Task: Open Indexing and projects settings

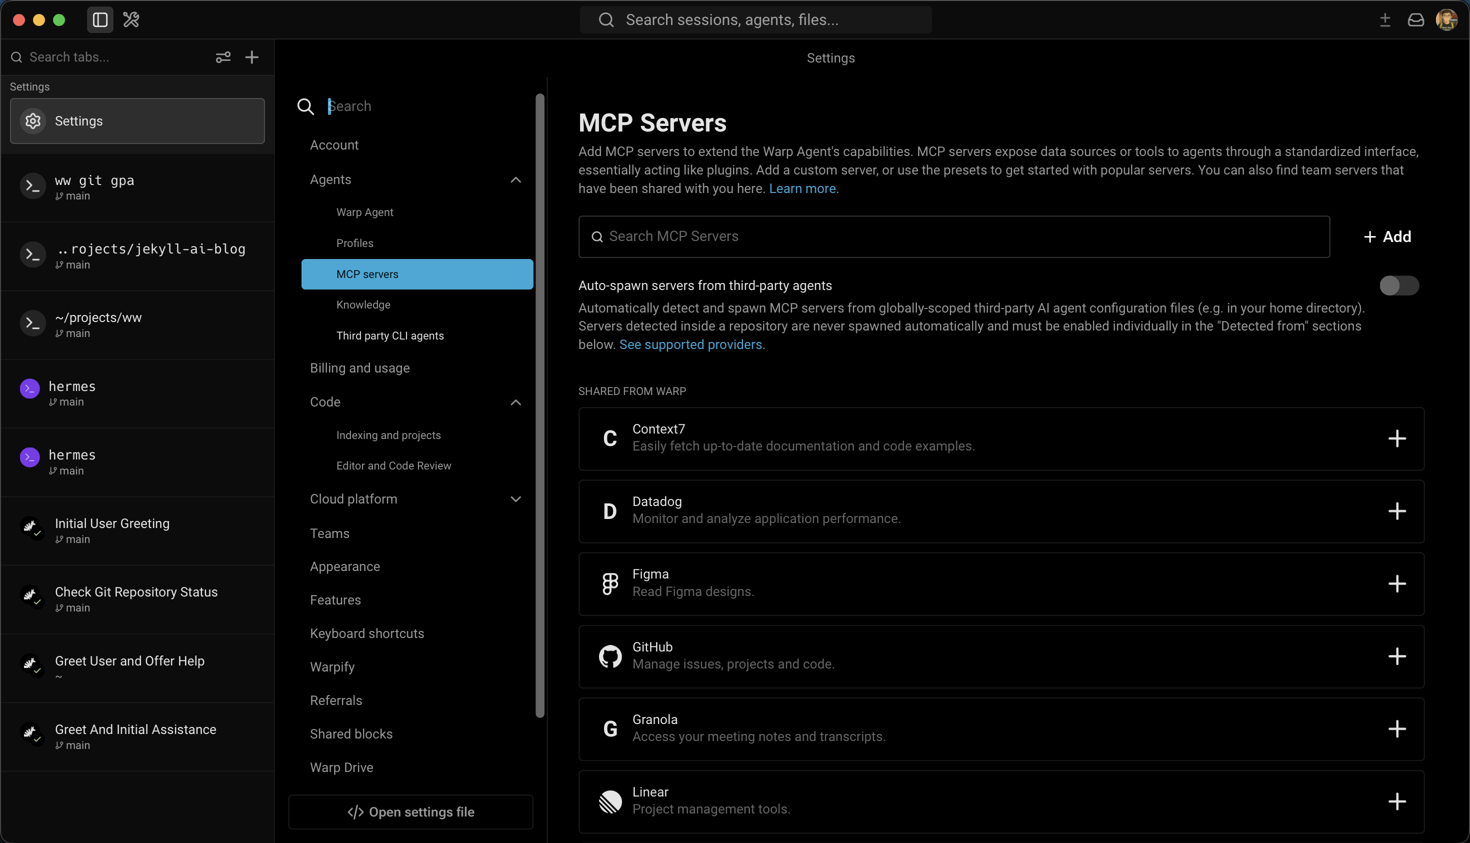Action: (388, 435)
